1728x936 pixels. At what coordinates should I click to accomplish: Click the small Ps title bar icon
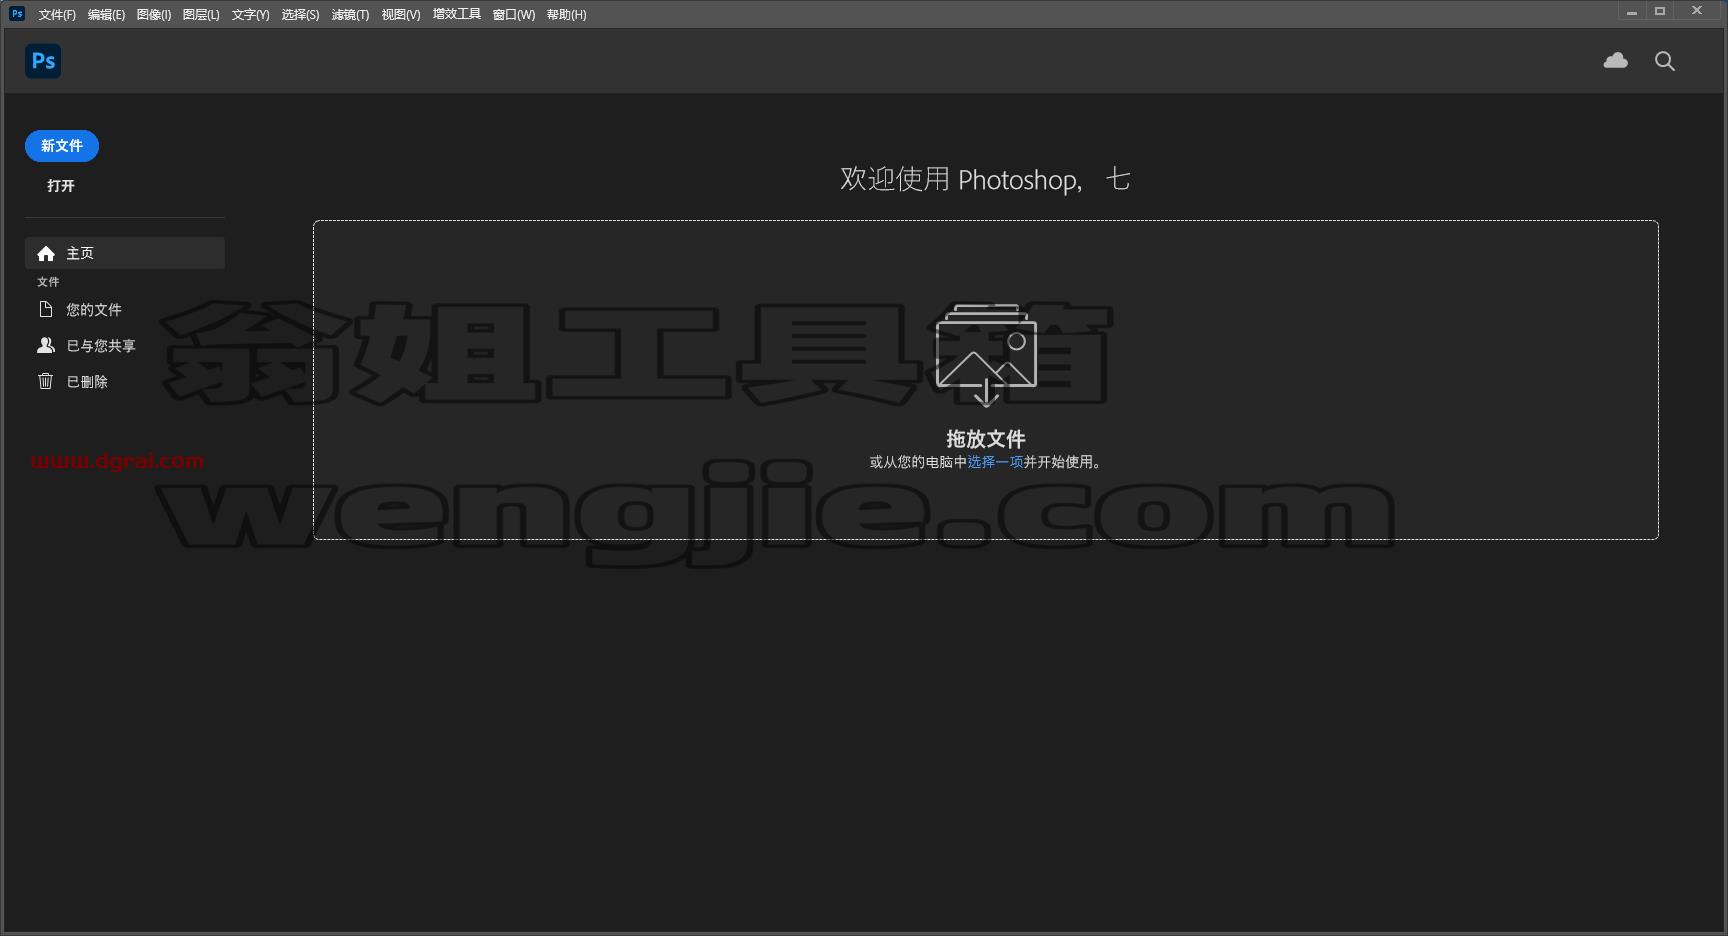pyautogui.click(x=17, y=14)
